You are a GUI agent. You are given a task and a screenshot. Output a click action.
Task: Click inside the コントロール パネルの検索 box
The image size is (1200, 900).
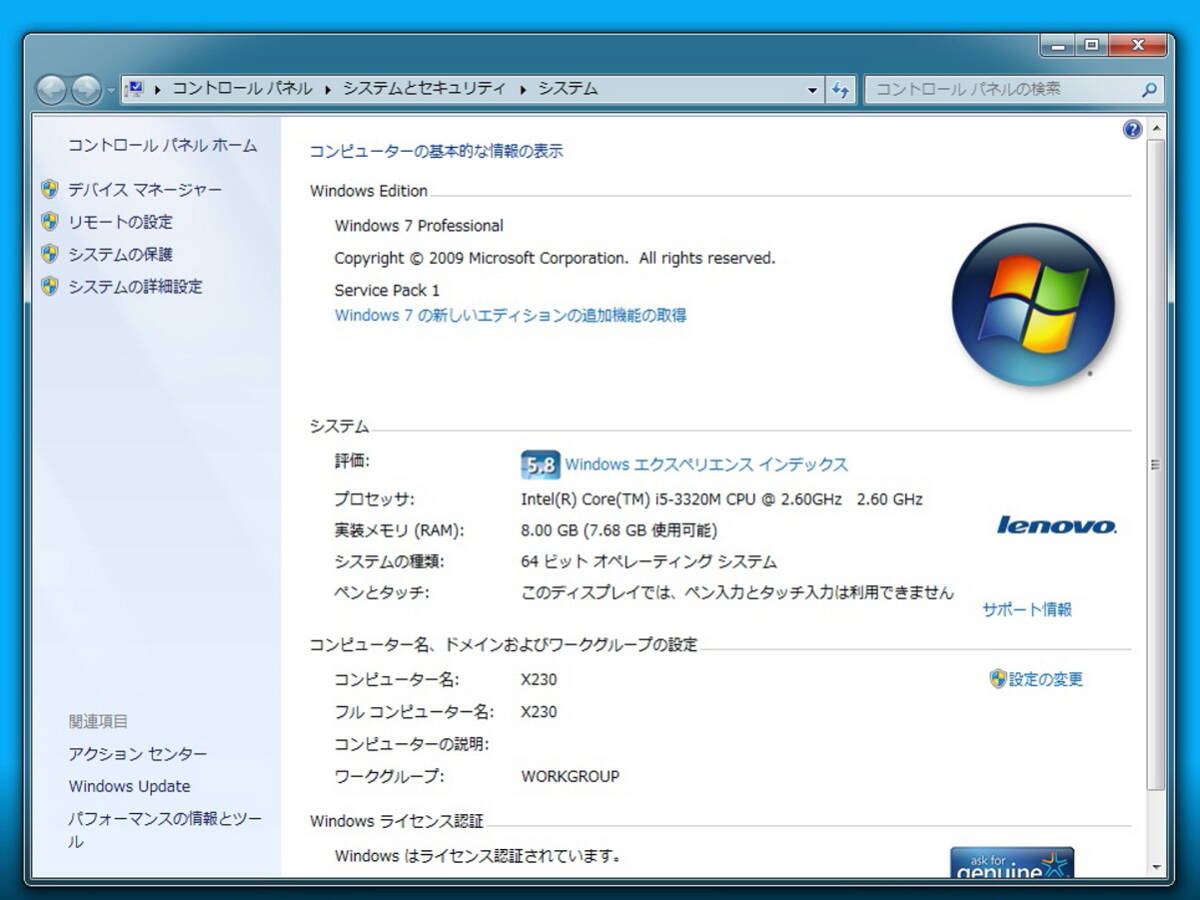pyautogui.click(x=1000, y=89)
